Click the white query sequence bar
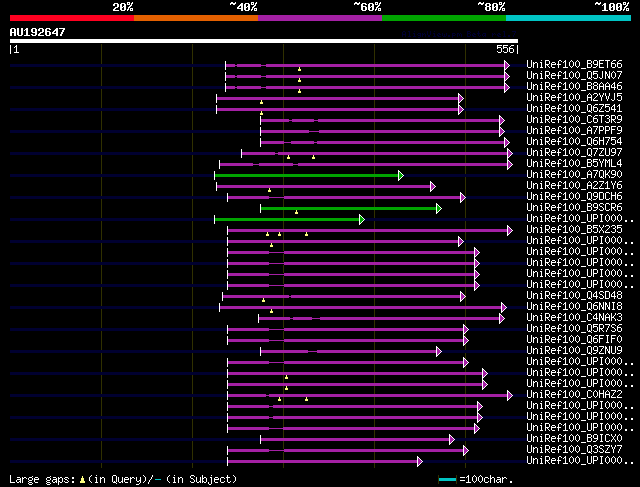Viewport: 640px width, 487px height. [264, 41]
